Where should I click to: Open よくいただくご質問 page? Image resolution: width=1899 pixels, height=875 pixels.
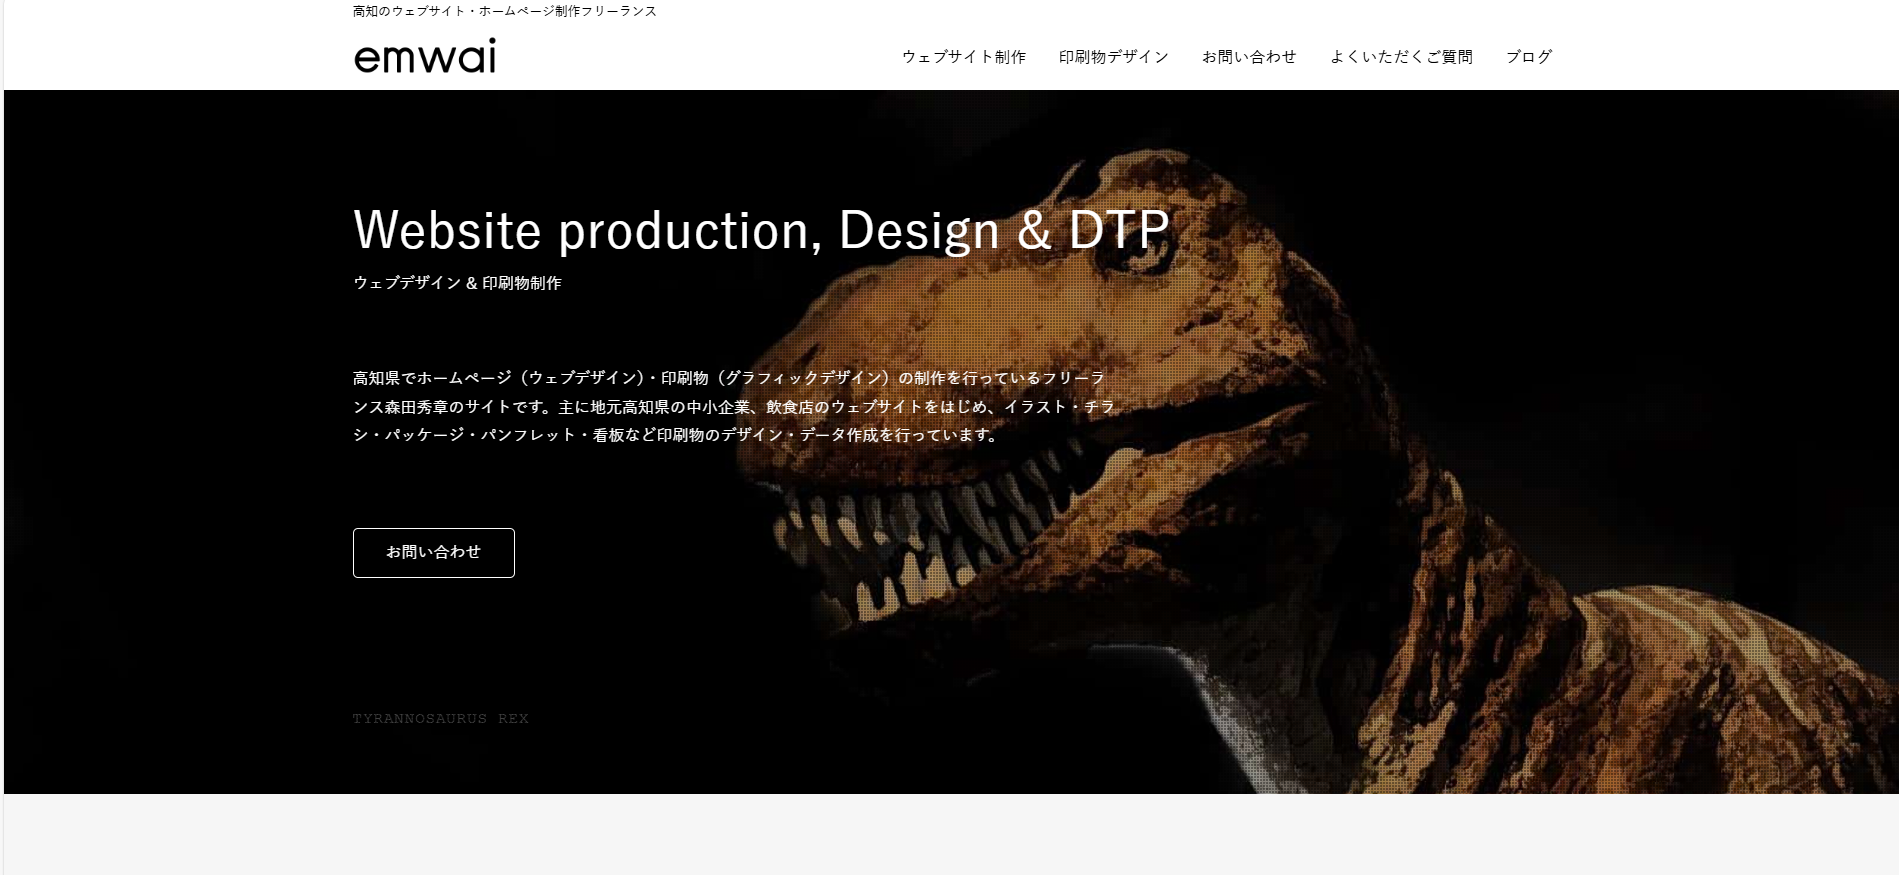pos(1401,57)
